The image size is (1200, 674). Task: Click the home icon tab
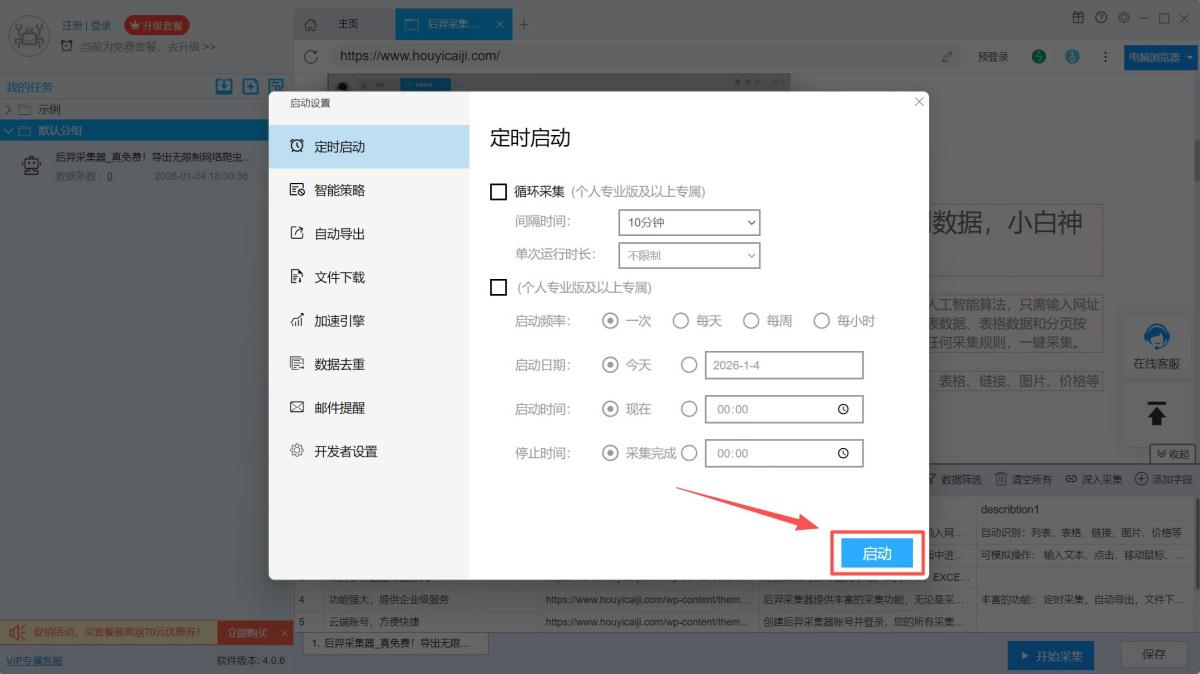tap(311, 24)
